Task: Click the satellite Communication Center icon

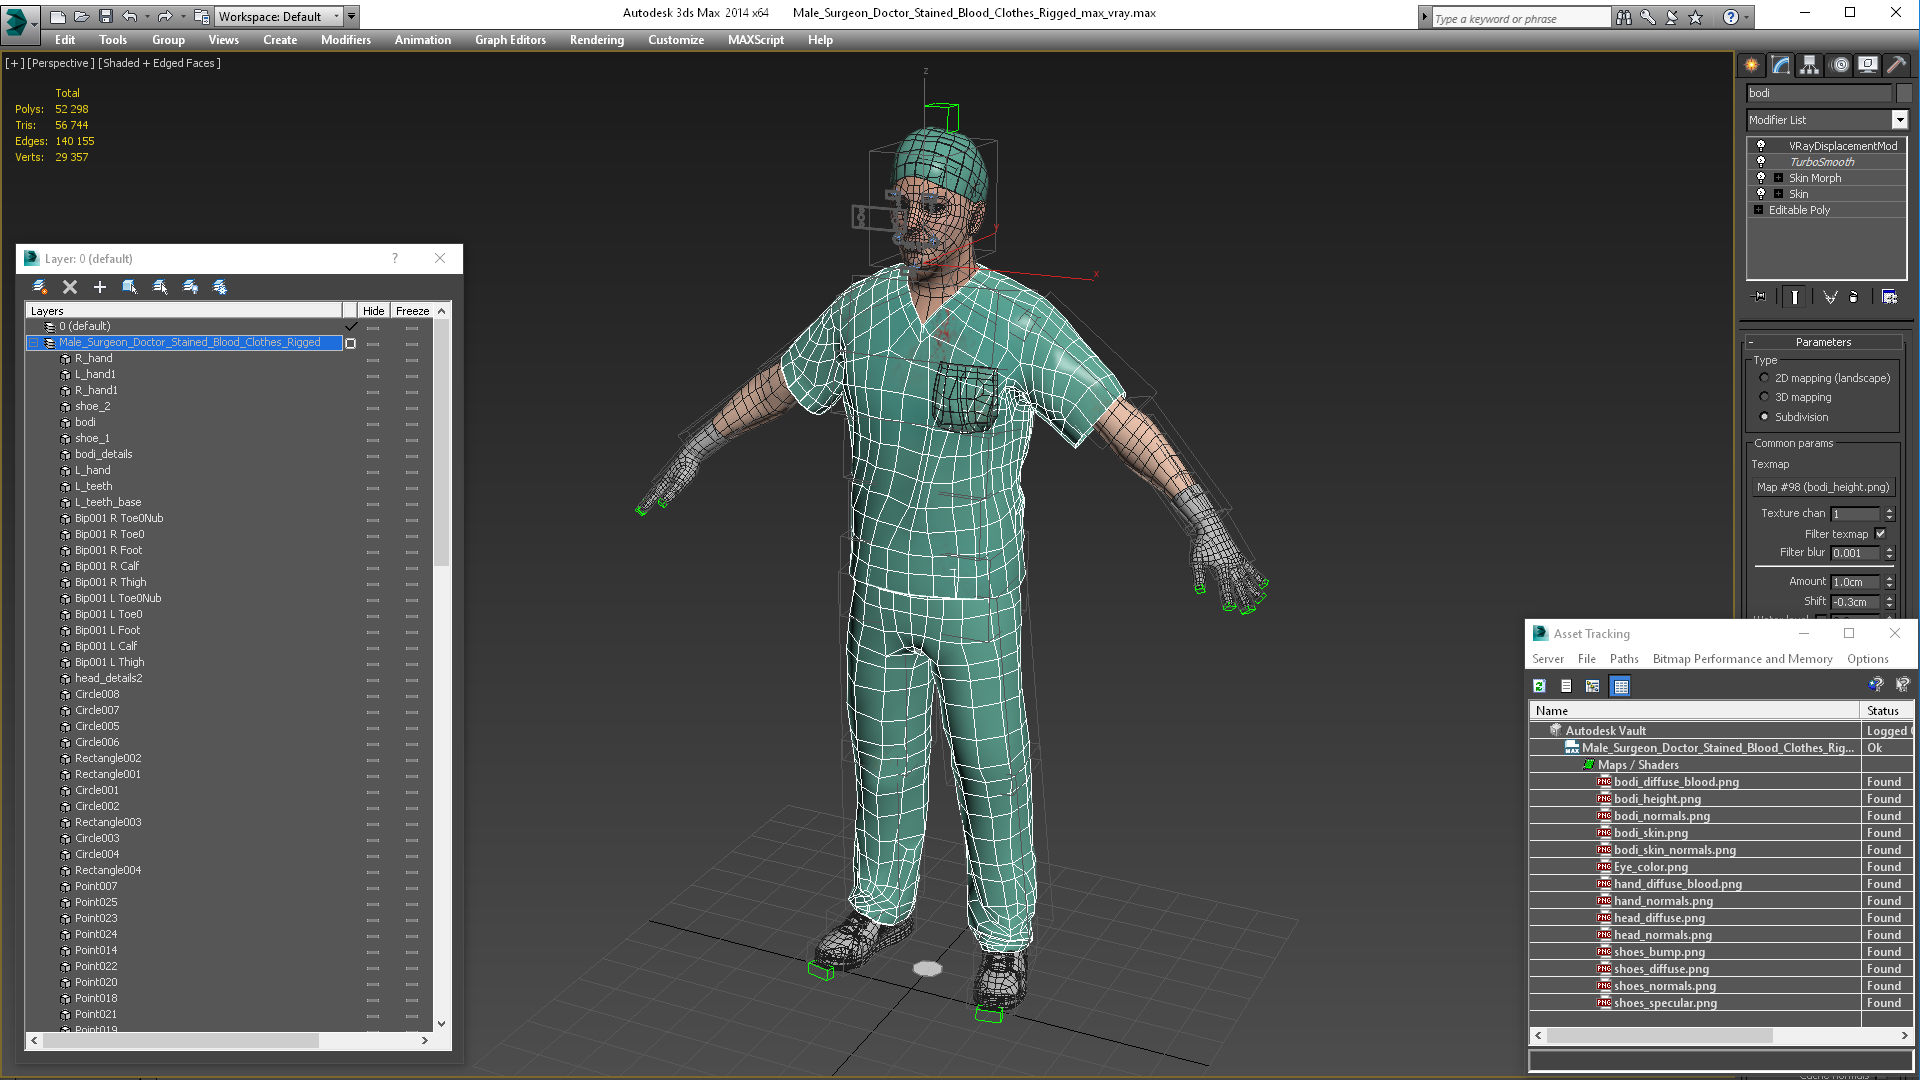Action: [x=1672, y=17]
